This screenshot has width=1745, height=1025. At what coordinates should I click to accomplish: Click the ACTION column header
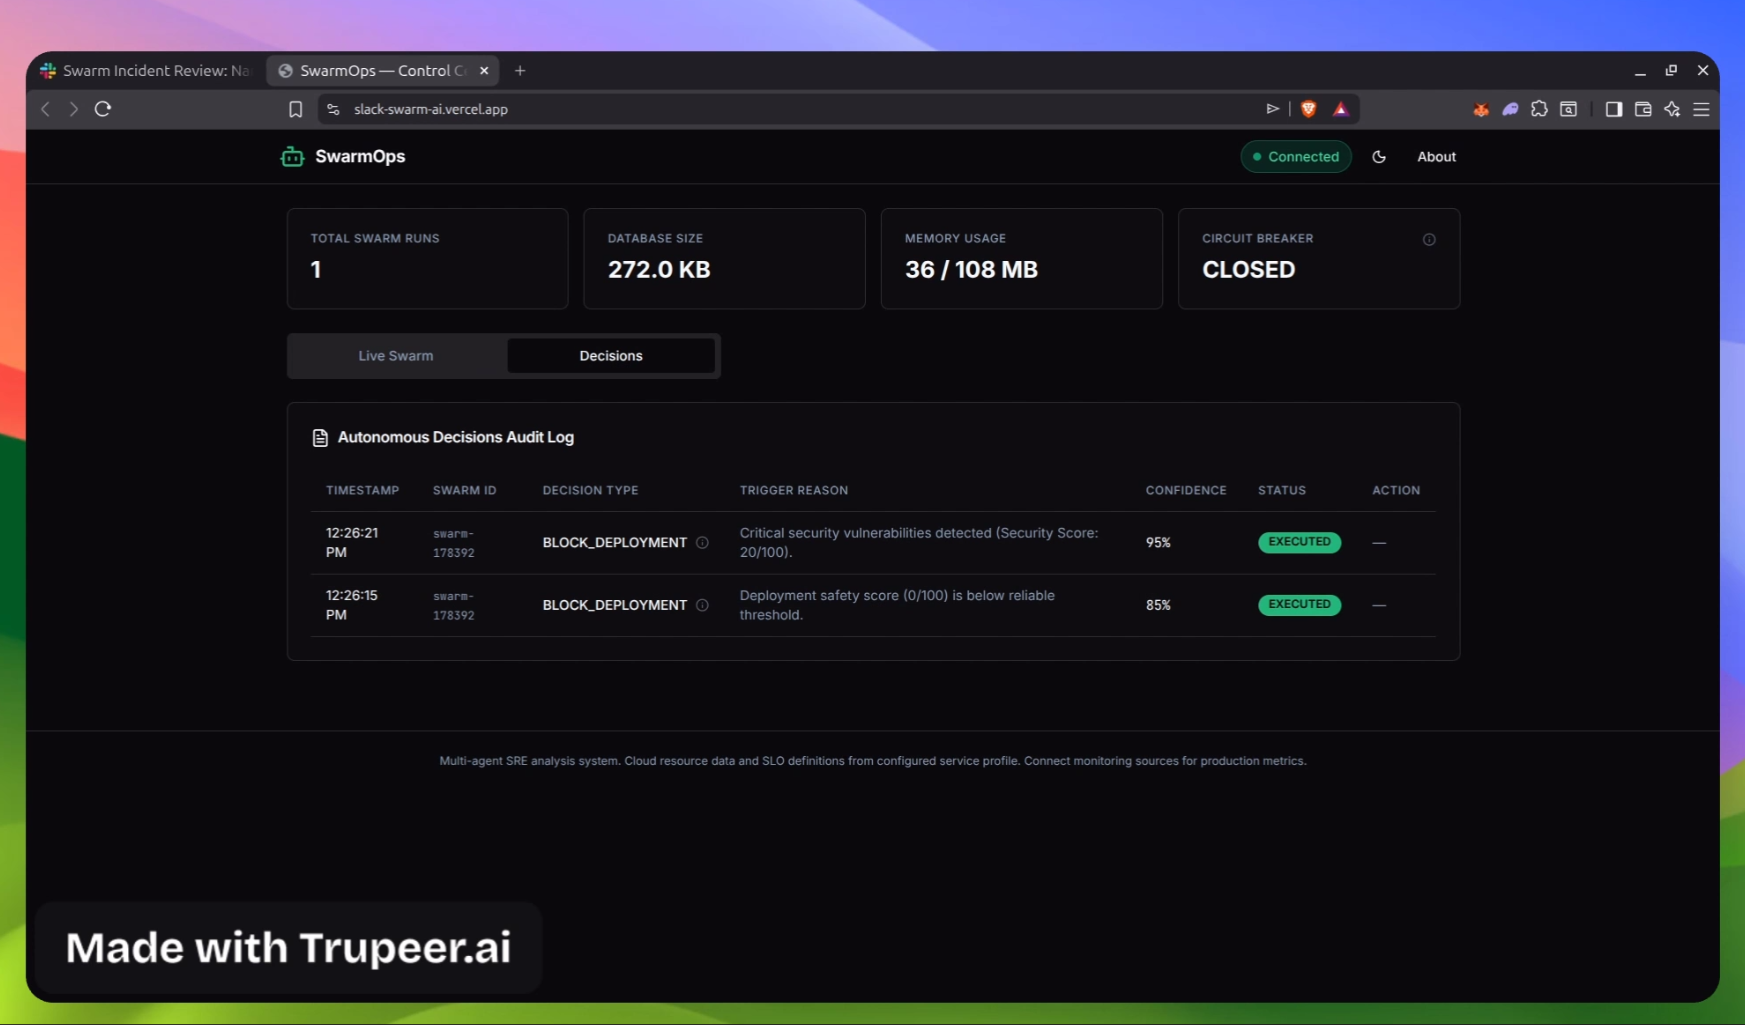click(1395, 491)
